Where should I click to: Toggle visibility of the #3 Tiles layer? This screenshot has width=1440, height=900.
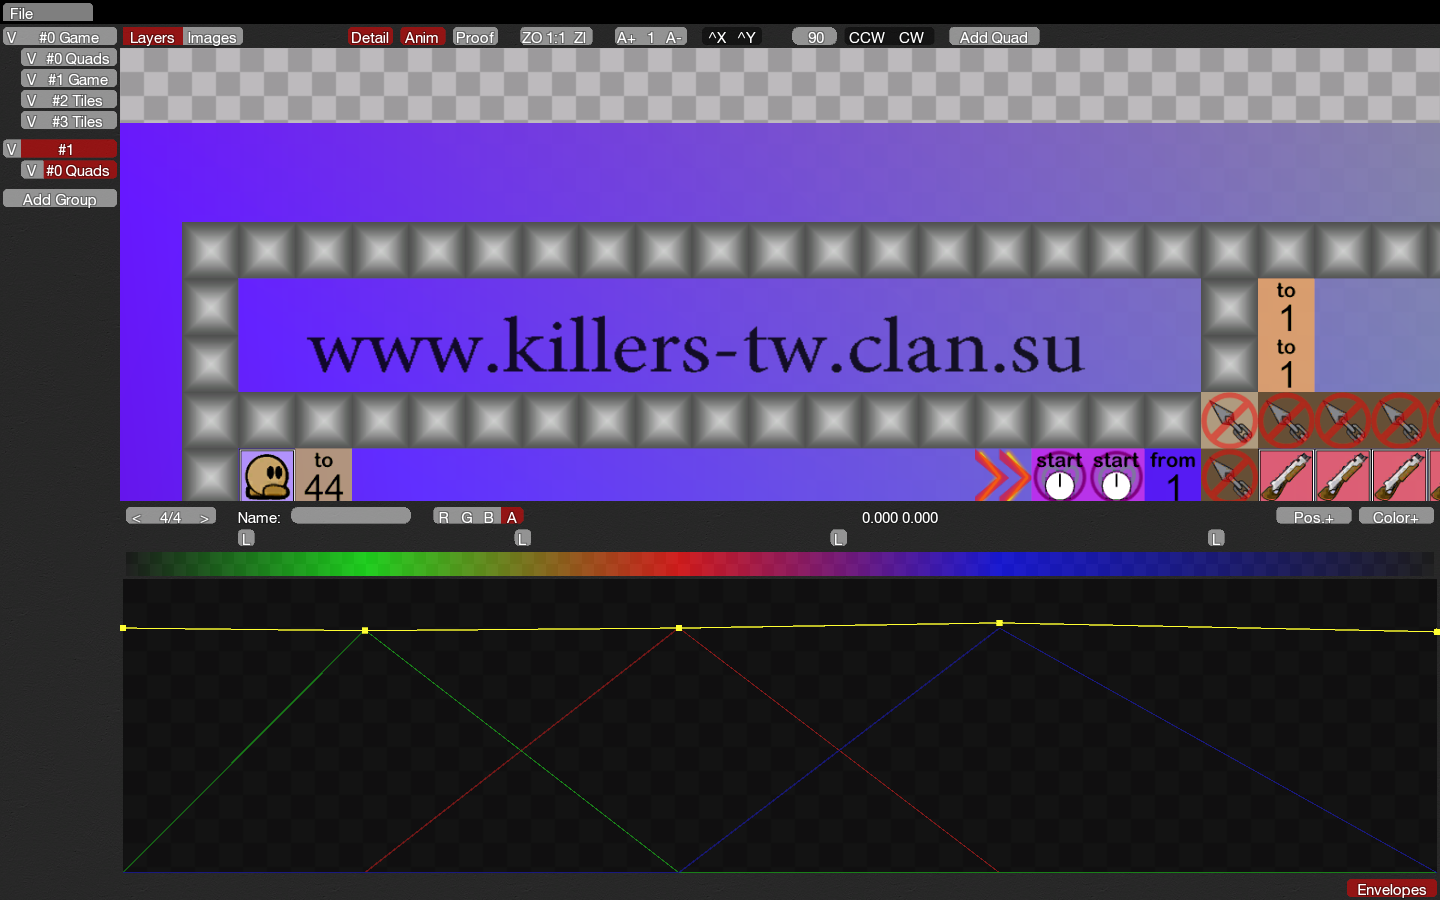[31, 121]
